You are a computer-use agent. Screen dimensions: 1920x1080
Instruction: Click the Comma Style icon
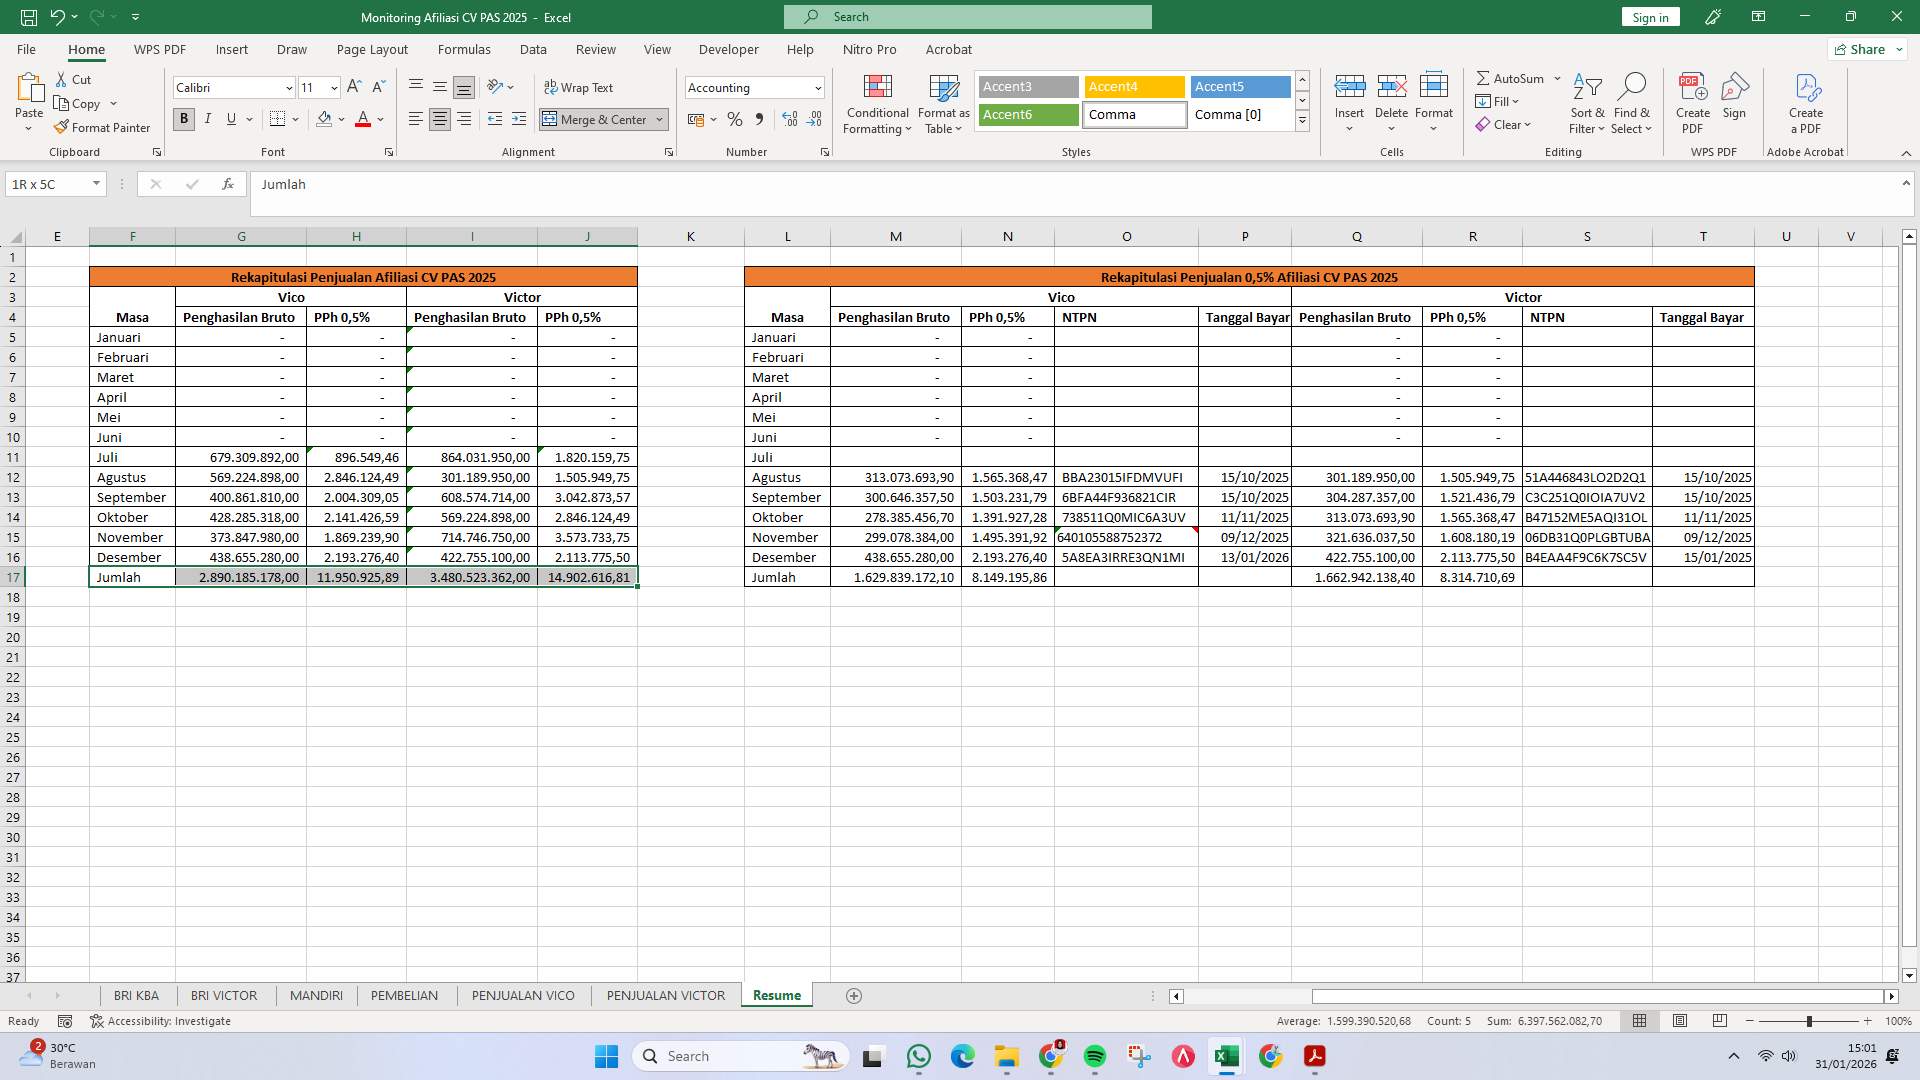tap(759, 119)
